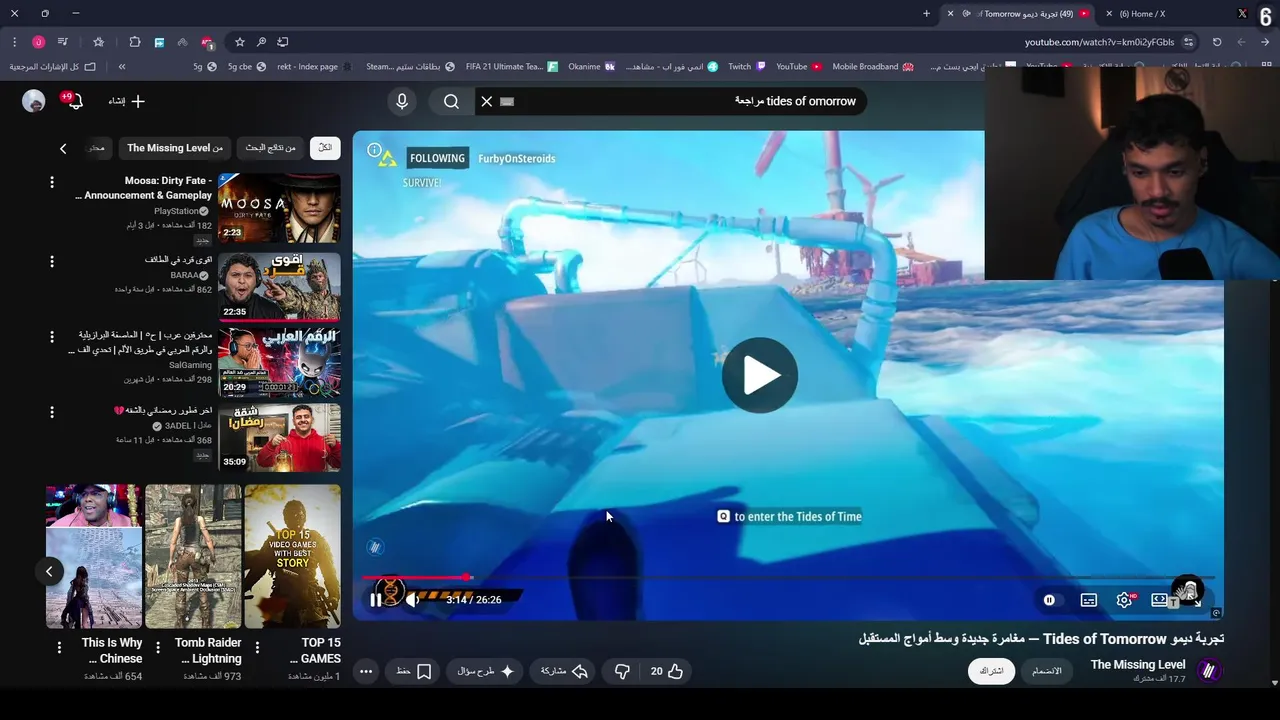1280x720 pixels.
Task: Click the طرح سؤال ask button
Action: point(486,671)
